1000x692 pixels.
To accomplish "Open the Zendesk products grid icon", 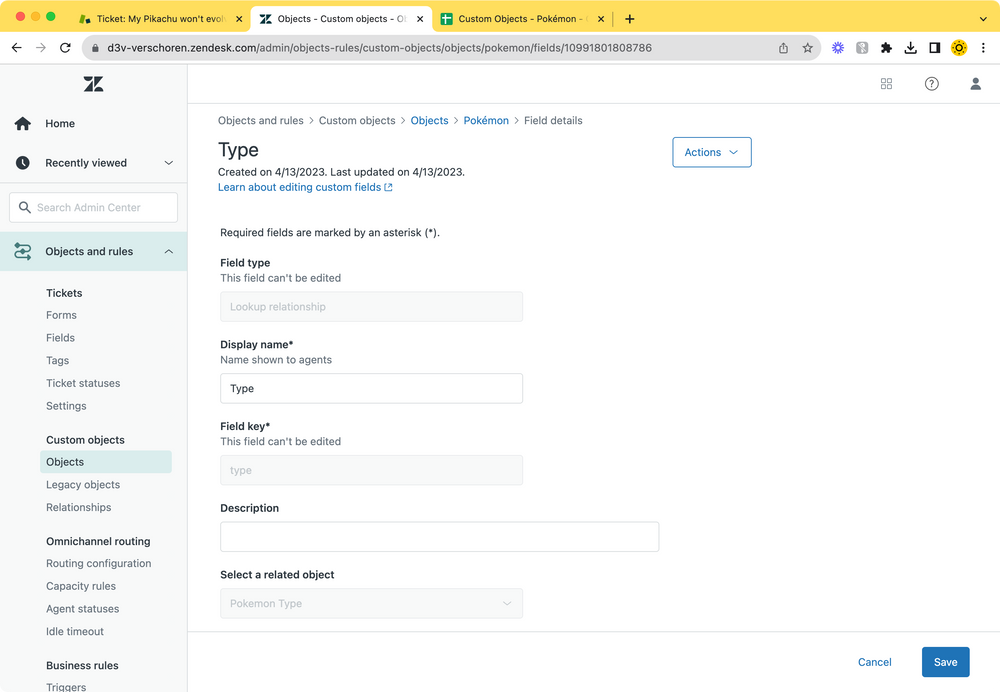I will (886, 84).
